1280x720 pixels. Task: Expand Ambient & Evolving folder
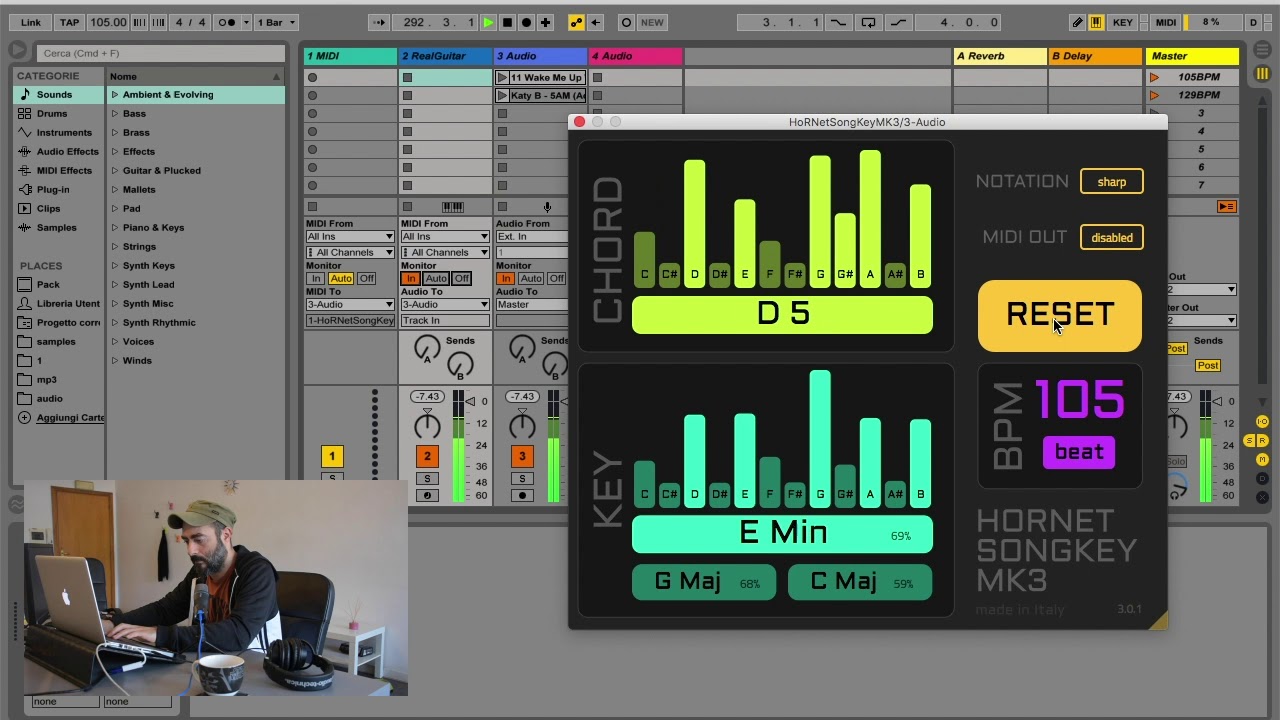[x=115, y=95]
